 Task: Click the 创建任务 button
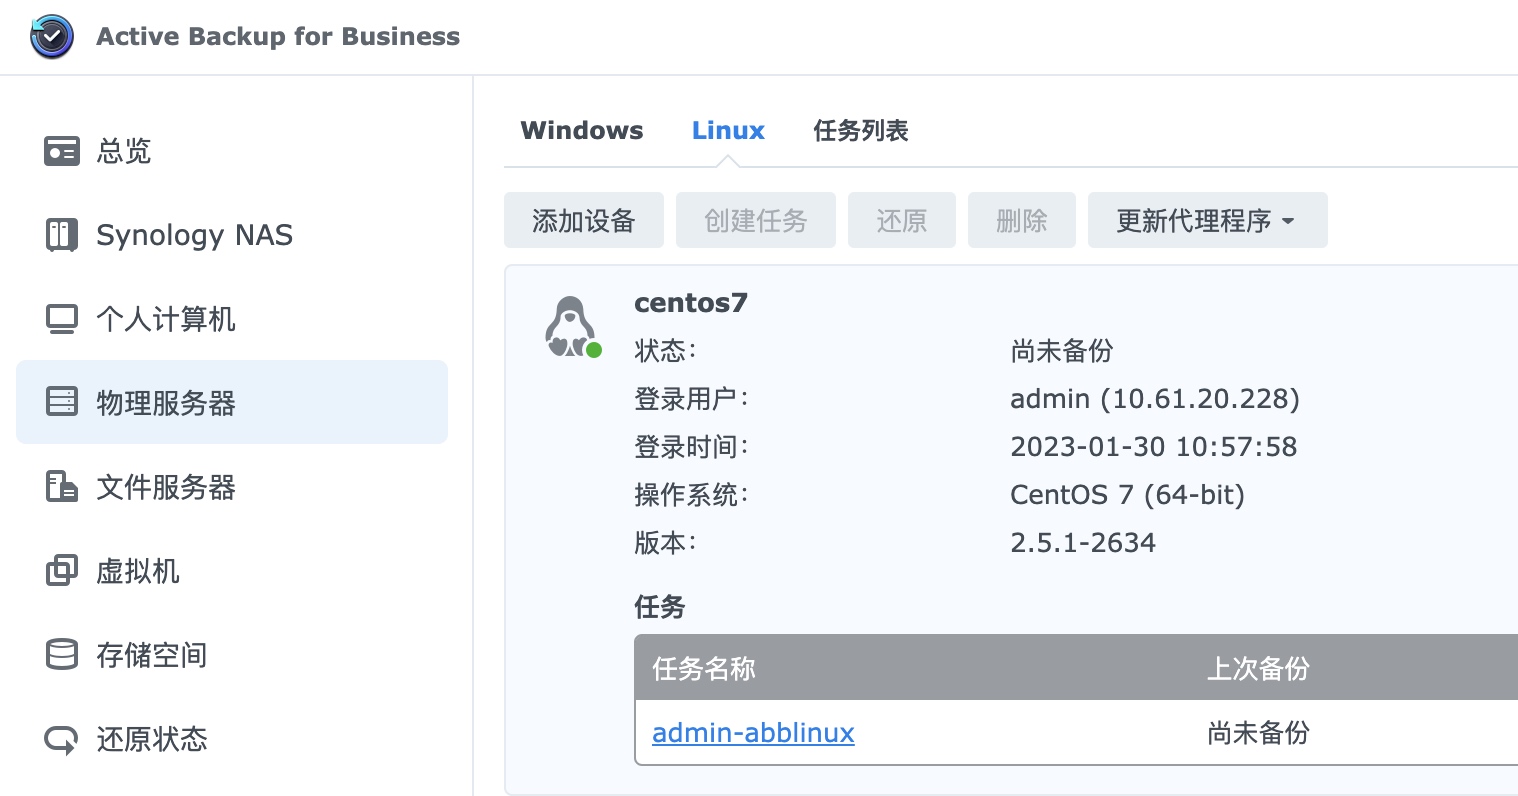pyautogui.click(x=756, y=220)
